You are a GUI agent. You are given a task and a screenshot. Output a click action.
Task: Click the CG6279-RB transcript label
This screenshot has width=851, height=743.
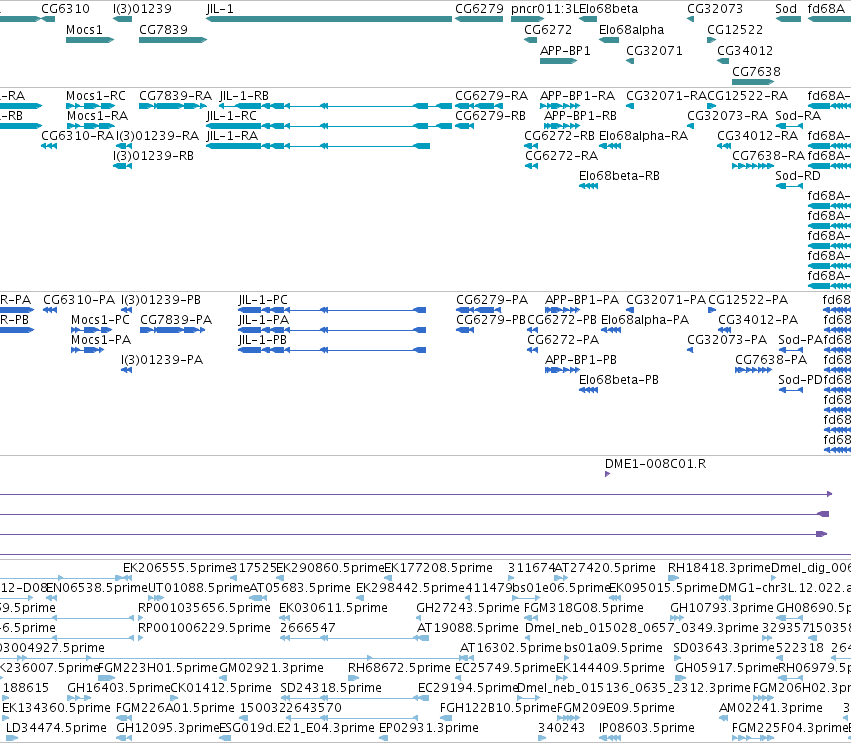tap(491, 116)
